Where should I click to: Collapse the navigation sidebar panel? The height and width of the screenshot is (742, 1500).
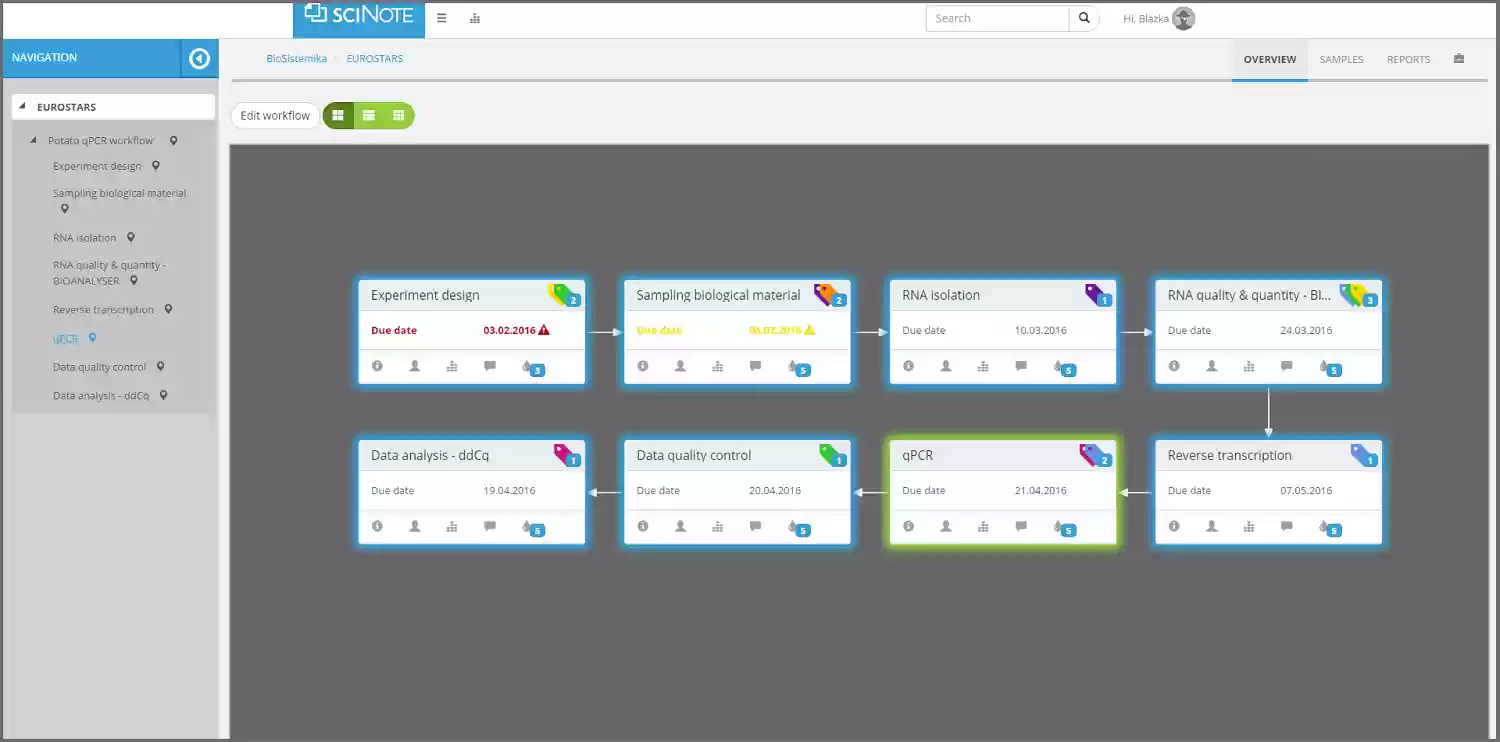coord(198,58)
